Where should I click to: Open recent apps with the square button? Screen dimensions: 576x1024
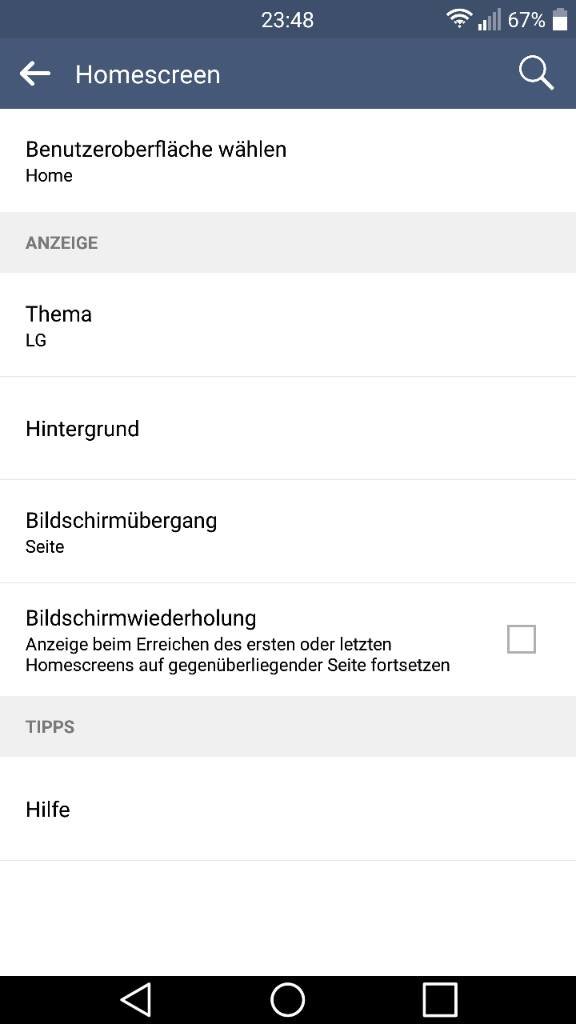click(x=440, y=999)
